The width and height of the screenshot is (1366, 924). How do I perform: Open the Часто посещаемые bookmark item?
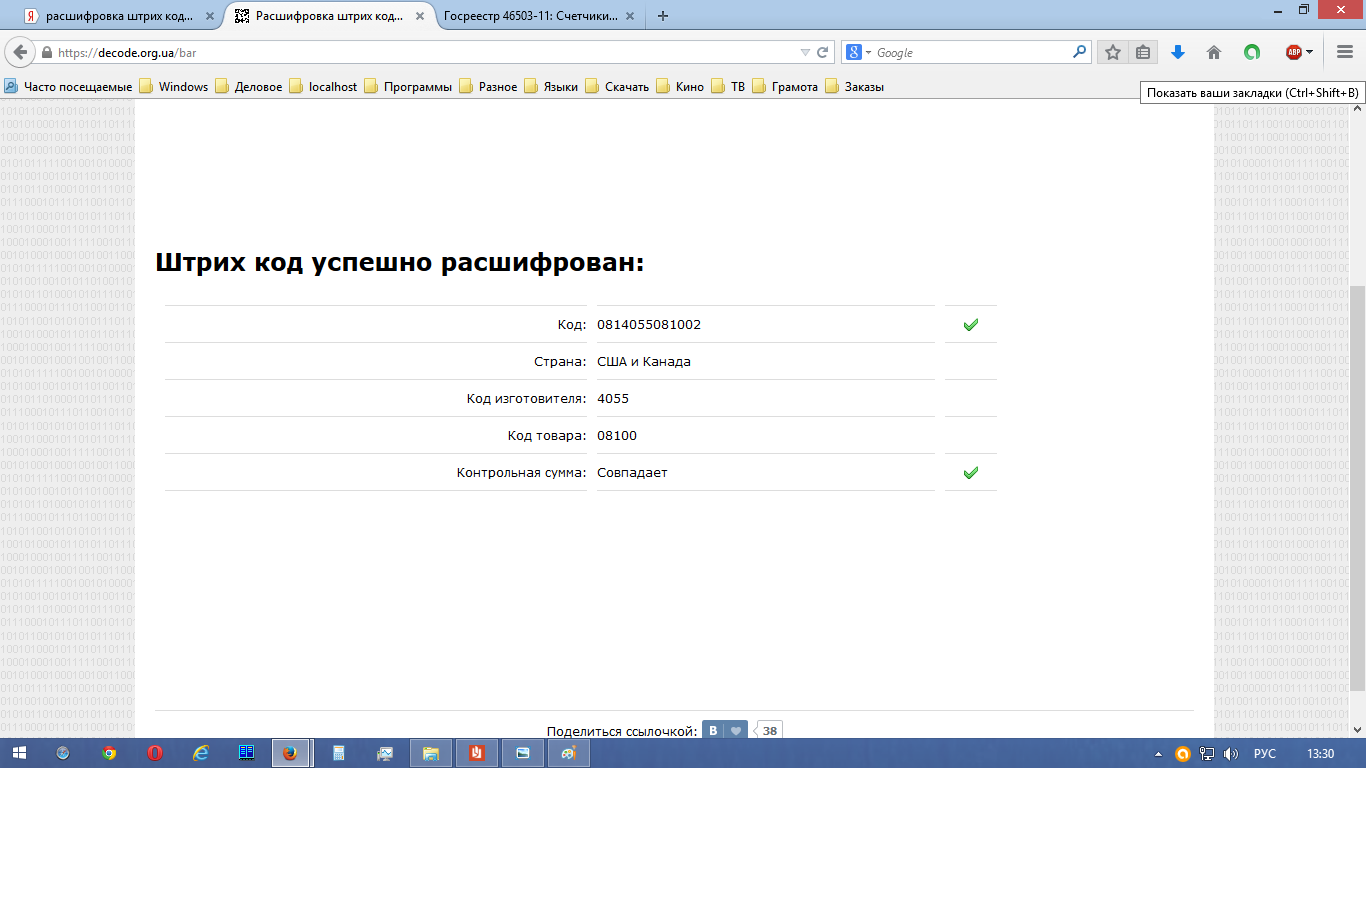coord(68,87)
